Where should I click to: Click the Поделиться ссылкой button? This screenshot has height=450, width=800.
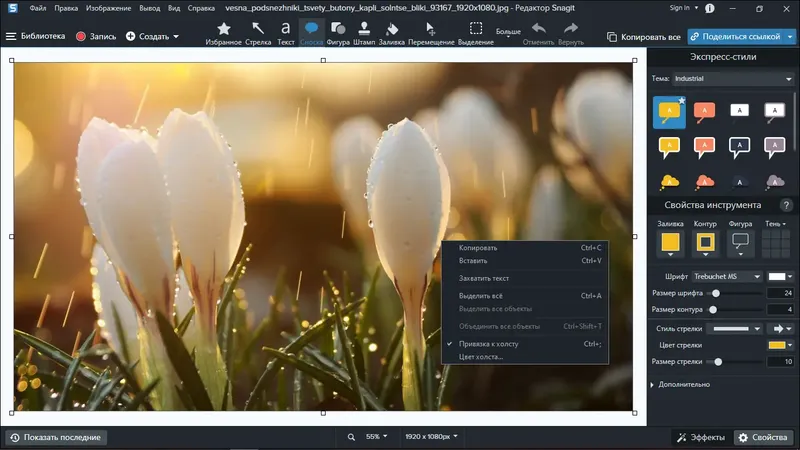[742, 36]
